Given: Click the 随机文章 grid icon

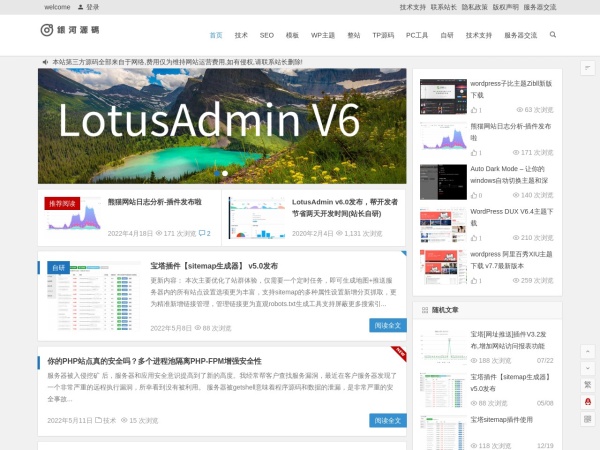Looking at the screenshot, I should [425, 310].
